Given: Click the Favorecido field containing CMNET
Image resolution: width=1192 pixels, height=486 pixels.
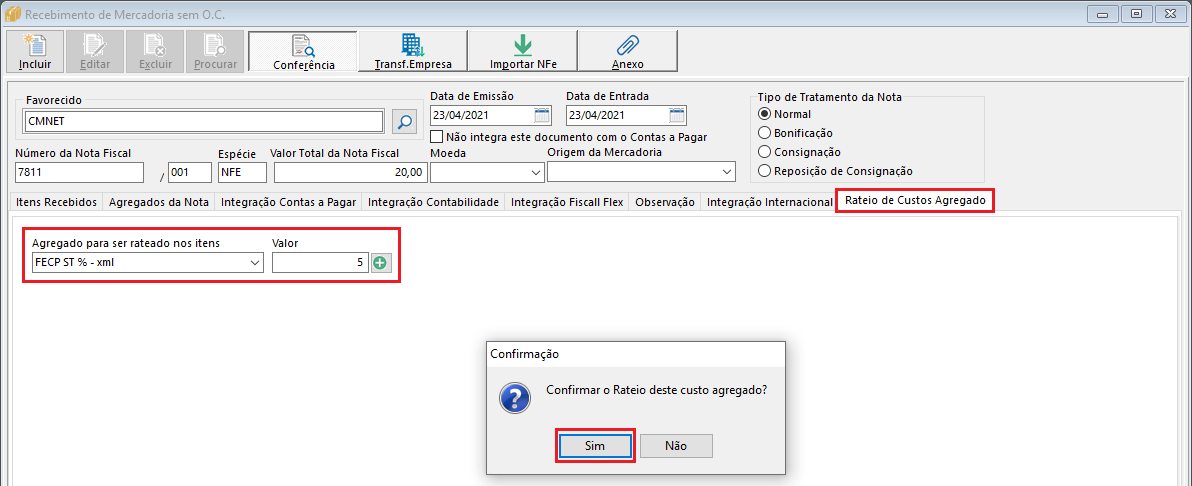Looking at the screenshot, I should tap(204, 121).
